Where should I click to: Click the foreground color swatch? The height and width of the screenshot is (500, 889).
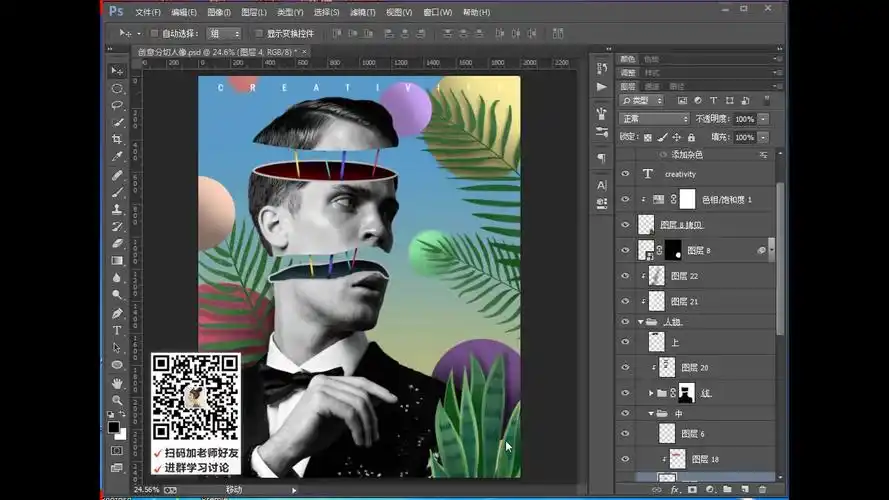pyautogui.click(x=114, y=427)
